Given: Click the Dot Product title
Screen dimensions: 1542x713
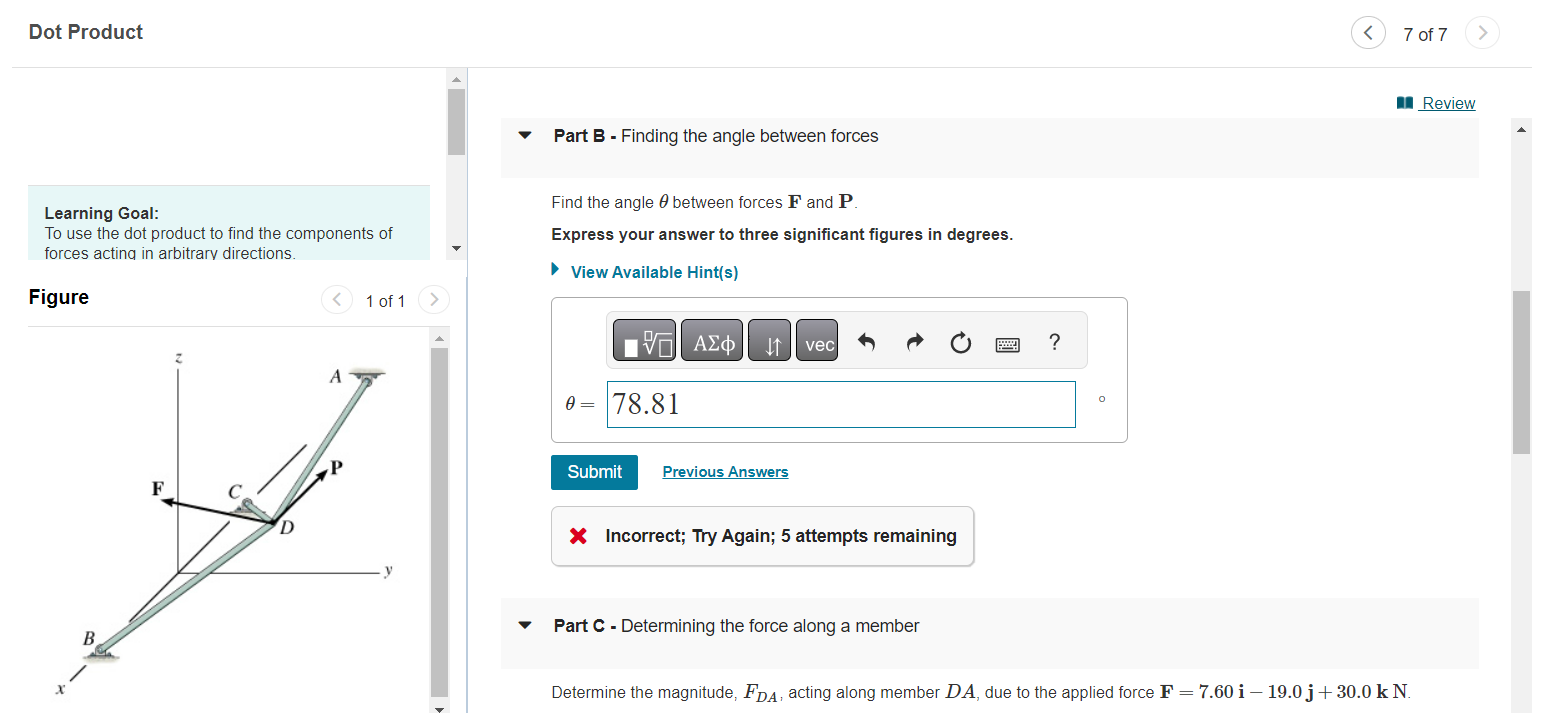Looking at the screenshot, I should [86, 32].
